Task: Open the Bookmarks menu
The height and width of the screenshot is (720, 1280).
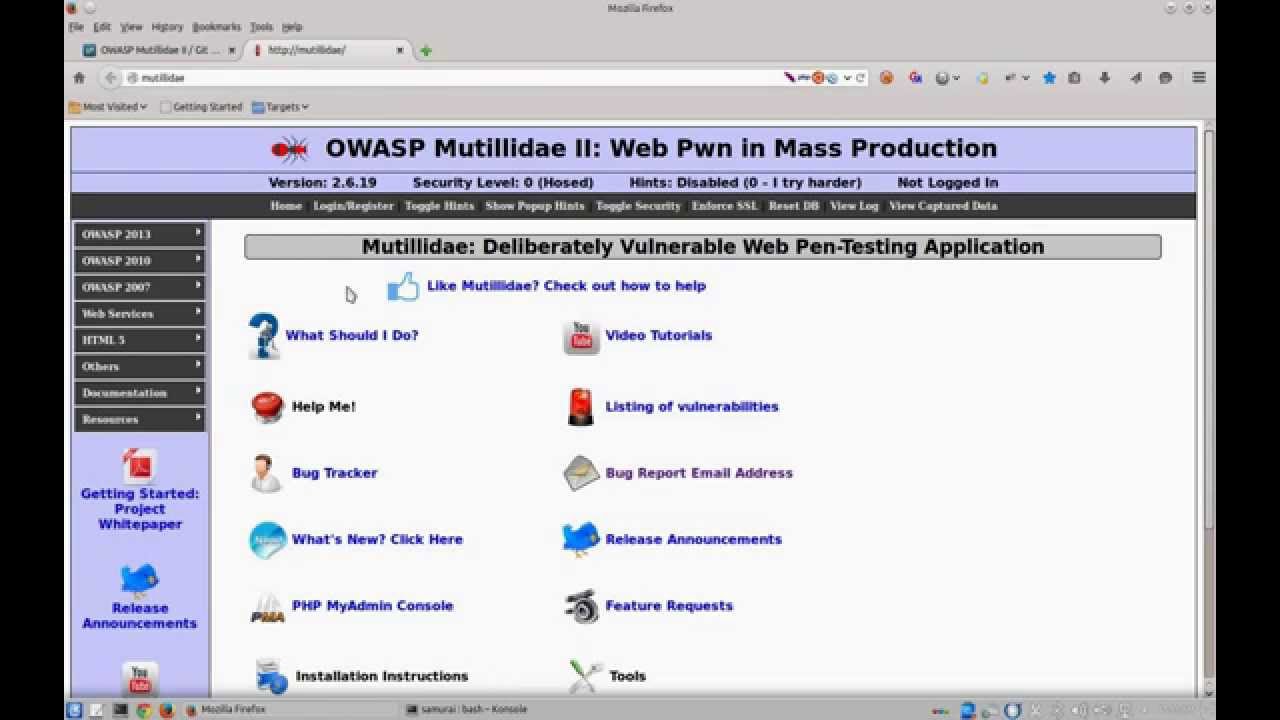Action: point(217,27)
